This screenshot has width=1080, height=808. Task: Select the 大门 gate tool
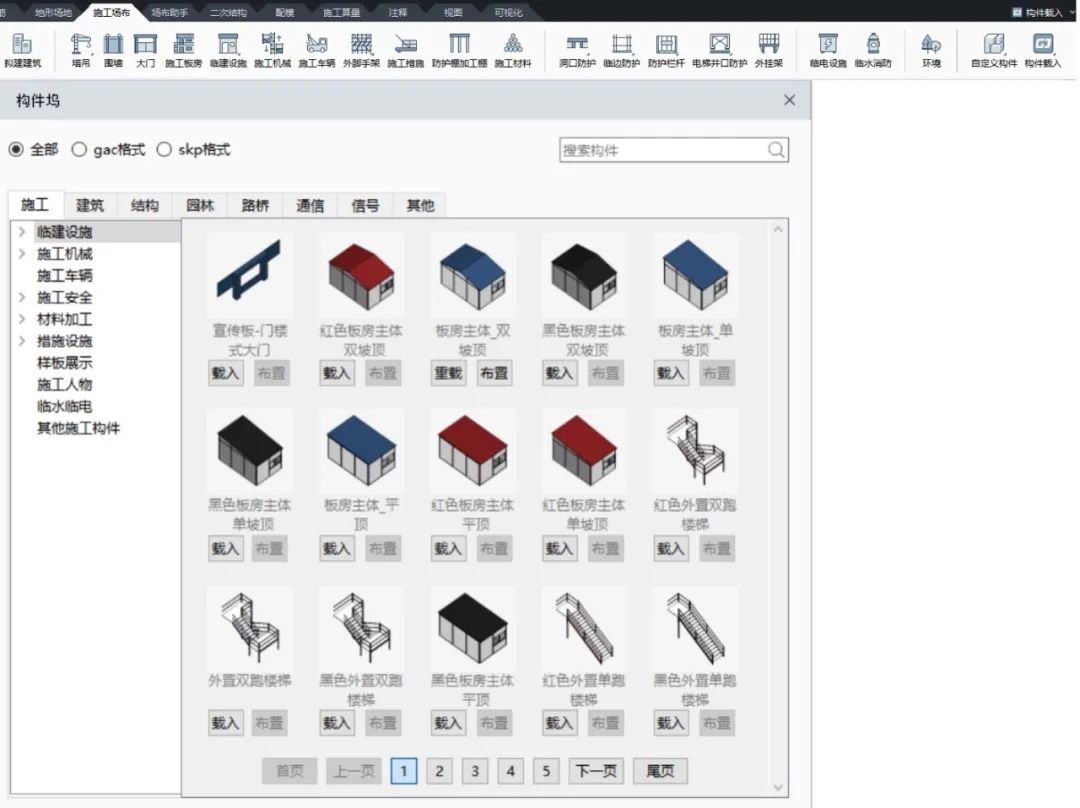point(145,51)
